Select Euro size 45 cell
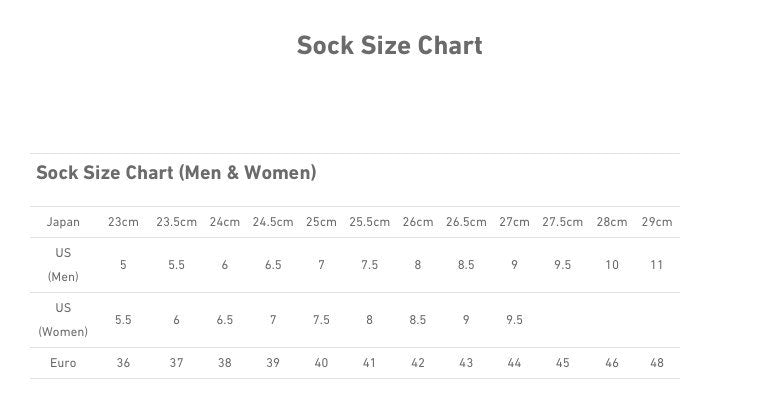The width and height of the screenshot is (761, 409). click(562, 363)
